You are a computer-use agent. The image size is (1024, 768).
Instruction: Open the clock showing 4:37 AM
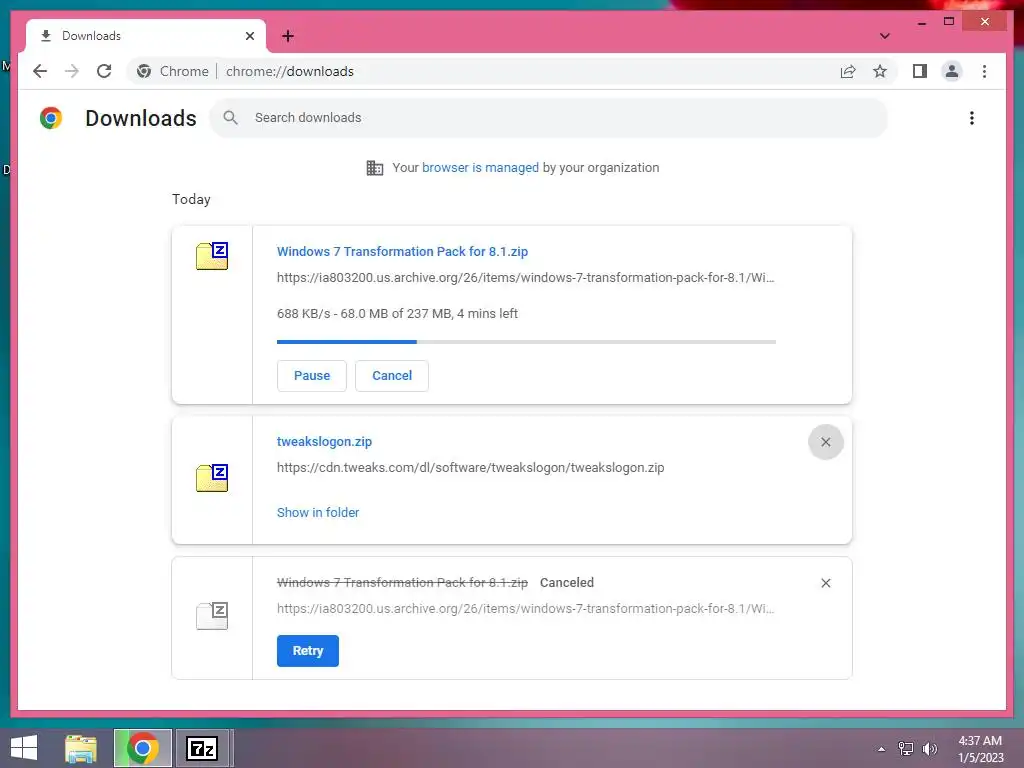tap(980, 748)
